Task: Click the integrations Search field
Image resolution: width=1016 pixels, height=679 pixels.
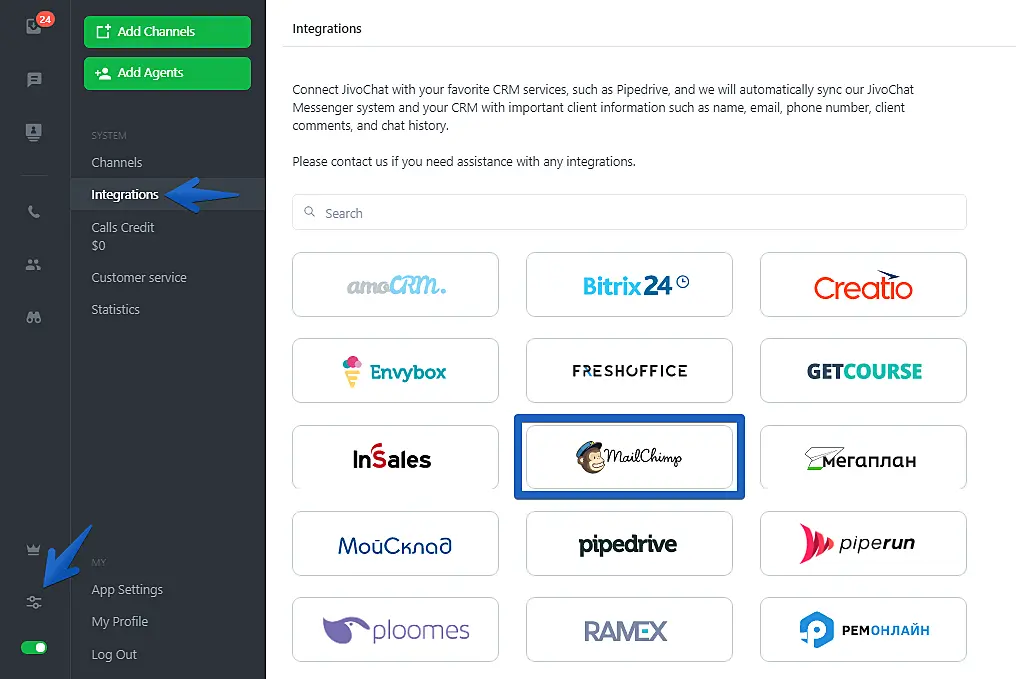Action: tap(629, 213)
